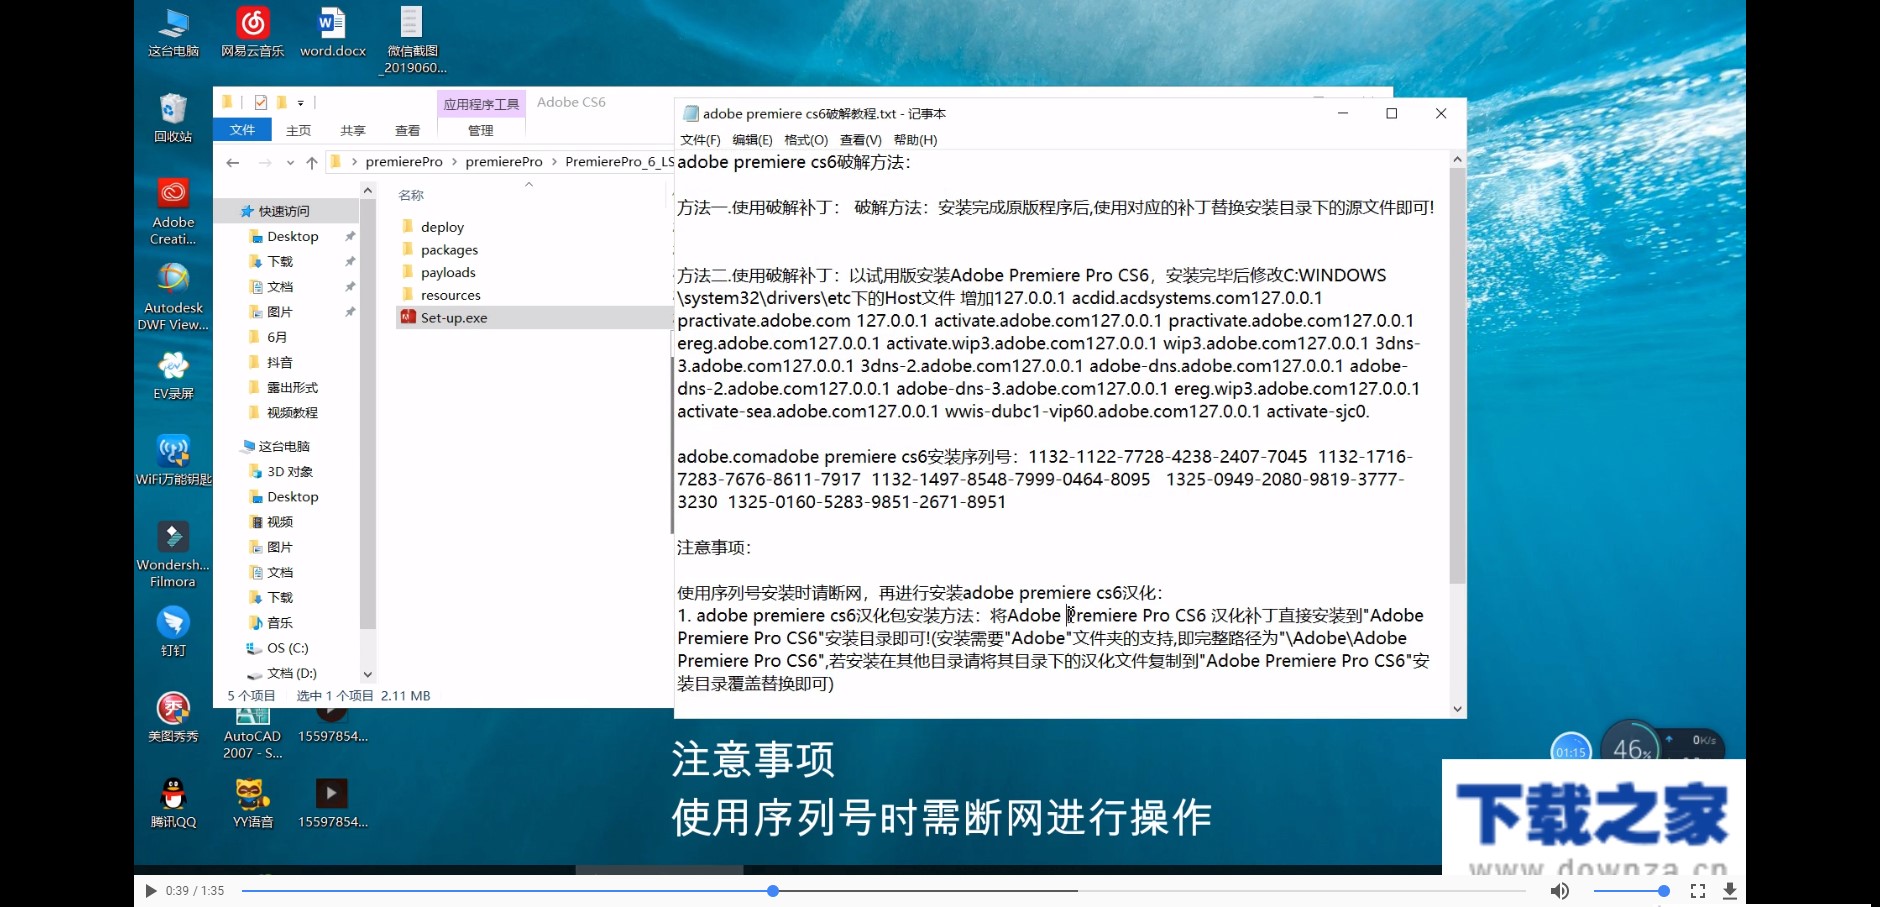Open the address bar history dropdown

[x=290, y=161]
